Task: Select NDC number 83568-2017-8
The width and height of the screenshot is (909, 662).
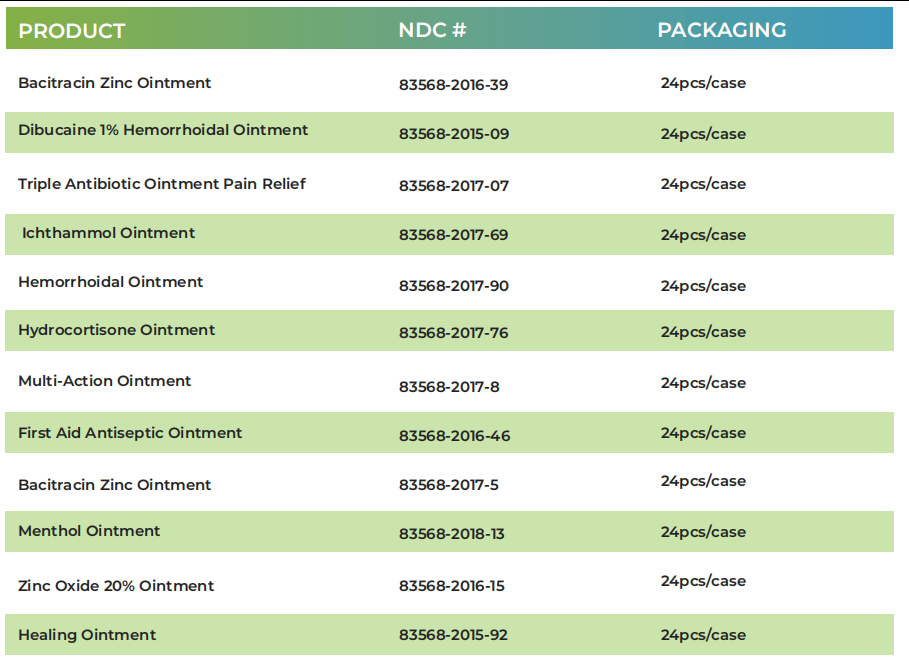Action: click(449, 387)
